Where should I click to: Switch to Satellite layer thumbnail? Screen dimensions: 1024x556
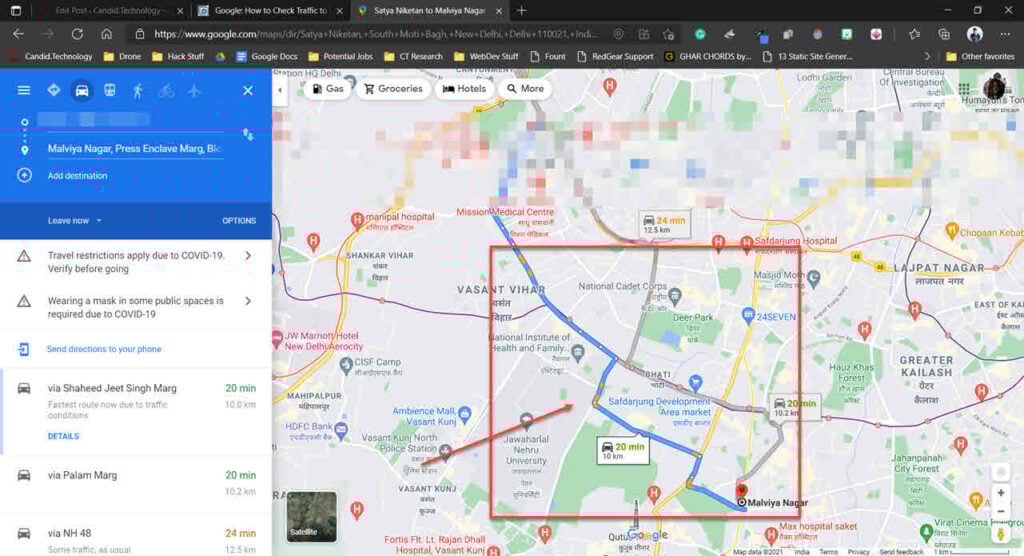click(x=312, y=516)
